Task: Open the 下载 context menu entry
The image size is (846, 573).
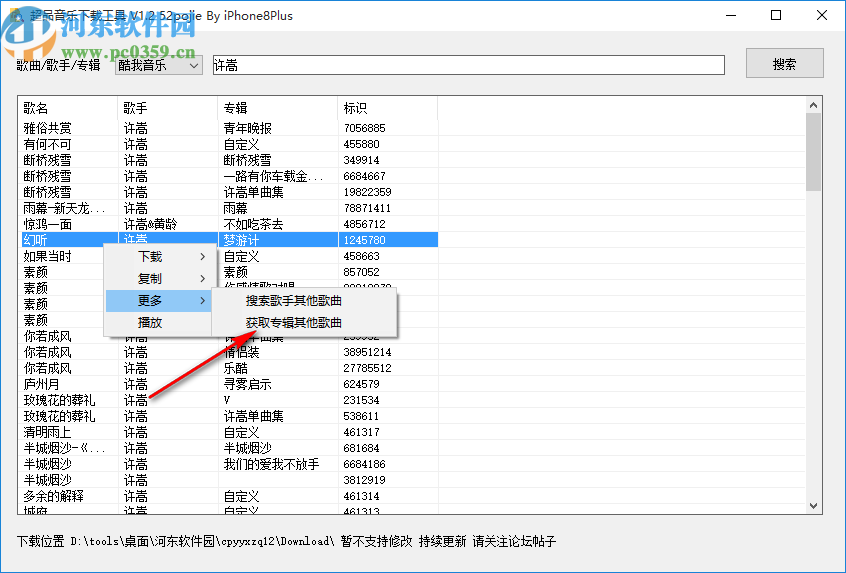Action: coord(159,256)
